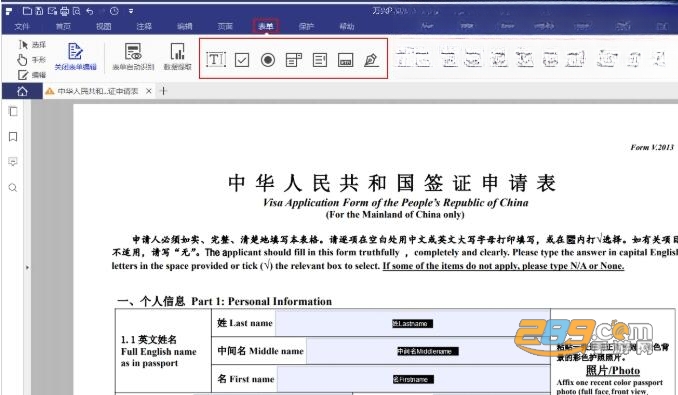The height and width of the screenshot is (395, 678).
Task: Click the 中间名 Middle name form field
Action: tap(428, 351)
